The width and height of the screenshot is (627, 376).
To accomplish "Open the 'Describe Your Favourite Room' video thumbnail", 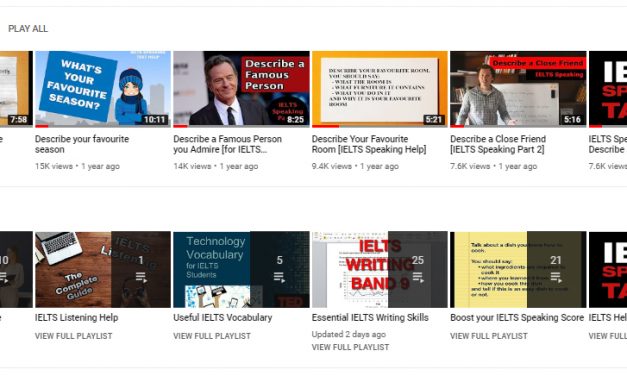I will (x=379, y=89).
